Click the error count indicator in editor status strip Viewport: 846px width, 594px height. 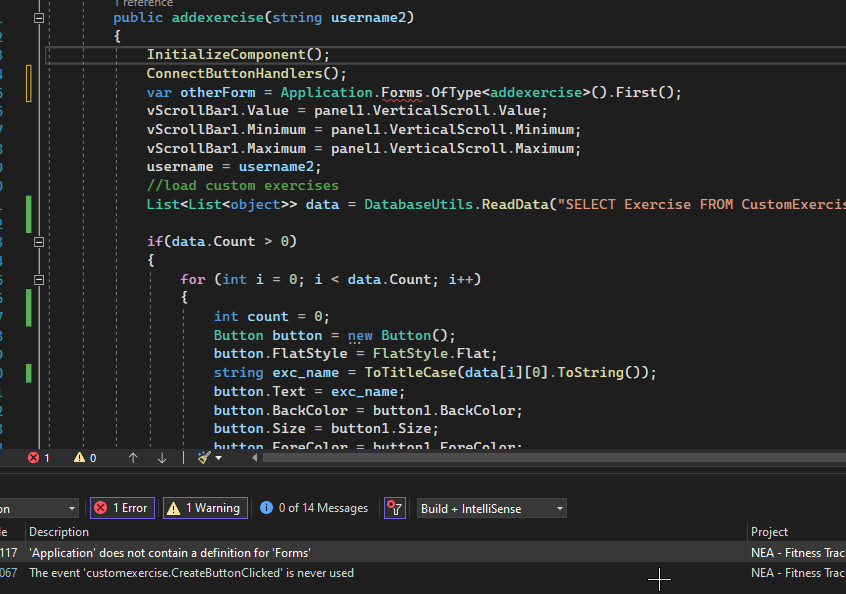pyautogui.click(x=39, y=457)
